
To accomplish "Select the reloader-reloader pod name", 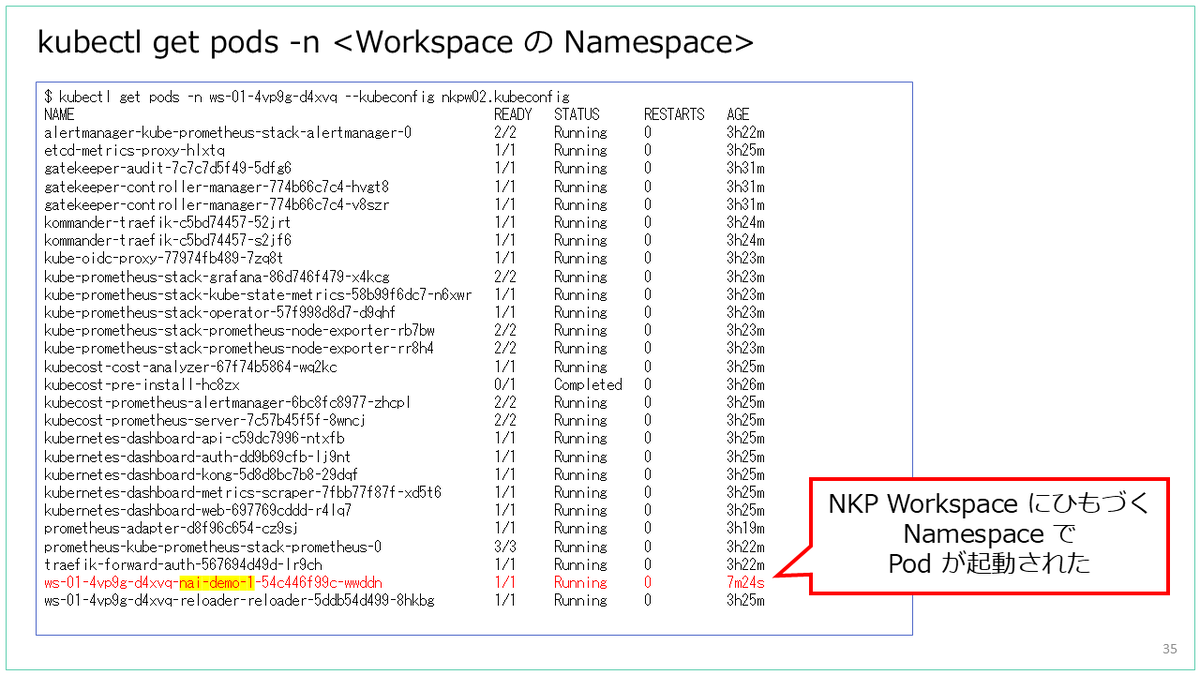I will click(239, 601).
